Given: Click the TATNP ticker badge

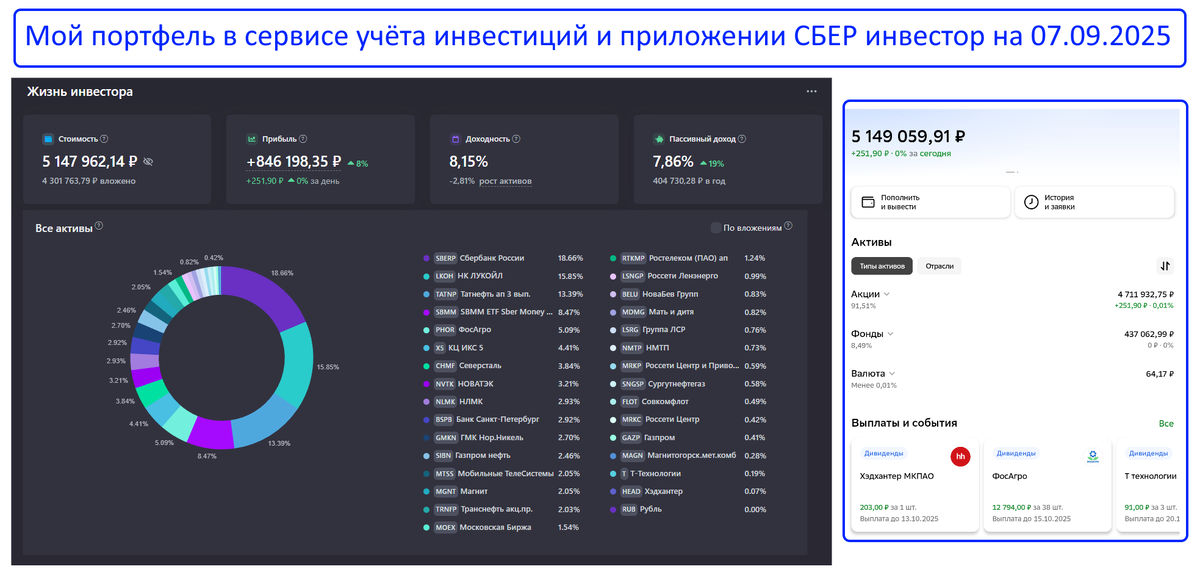Looking at the screenshot, I should pos(445,294).
